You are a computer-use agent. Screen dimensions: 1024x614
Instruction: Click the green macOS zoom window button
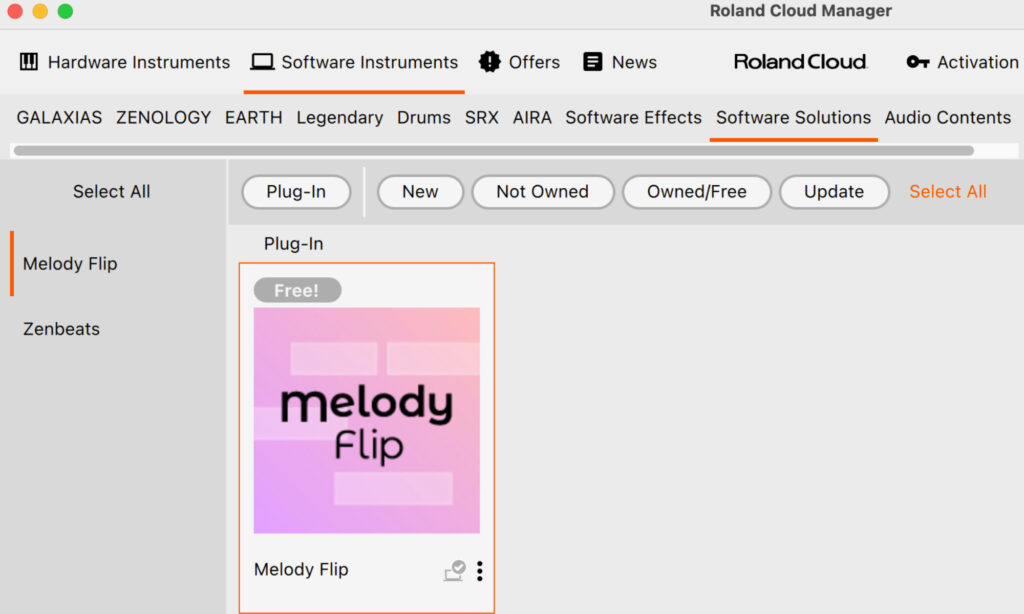pyautogui.click(x=65, y=11)
